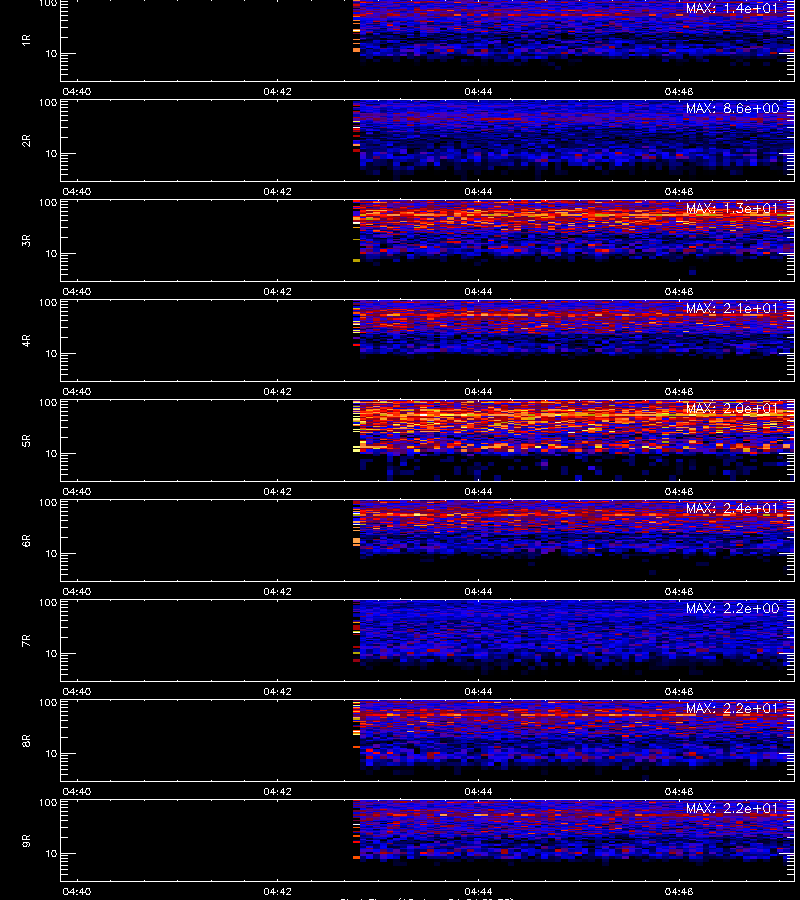
Task: Click the 04:42 time tick under panel 2R
Action: (277, 191)
